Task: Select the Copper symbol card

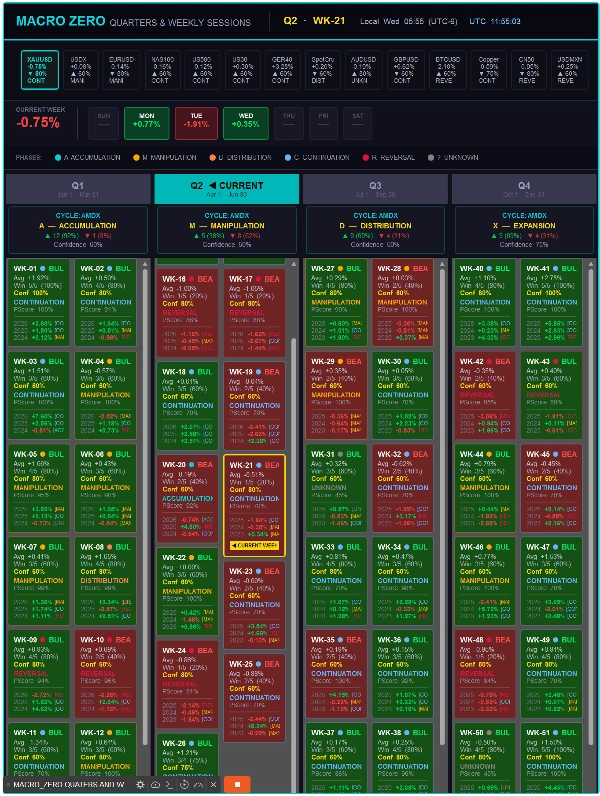Action: click(488, 70)
